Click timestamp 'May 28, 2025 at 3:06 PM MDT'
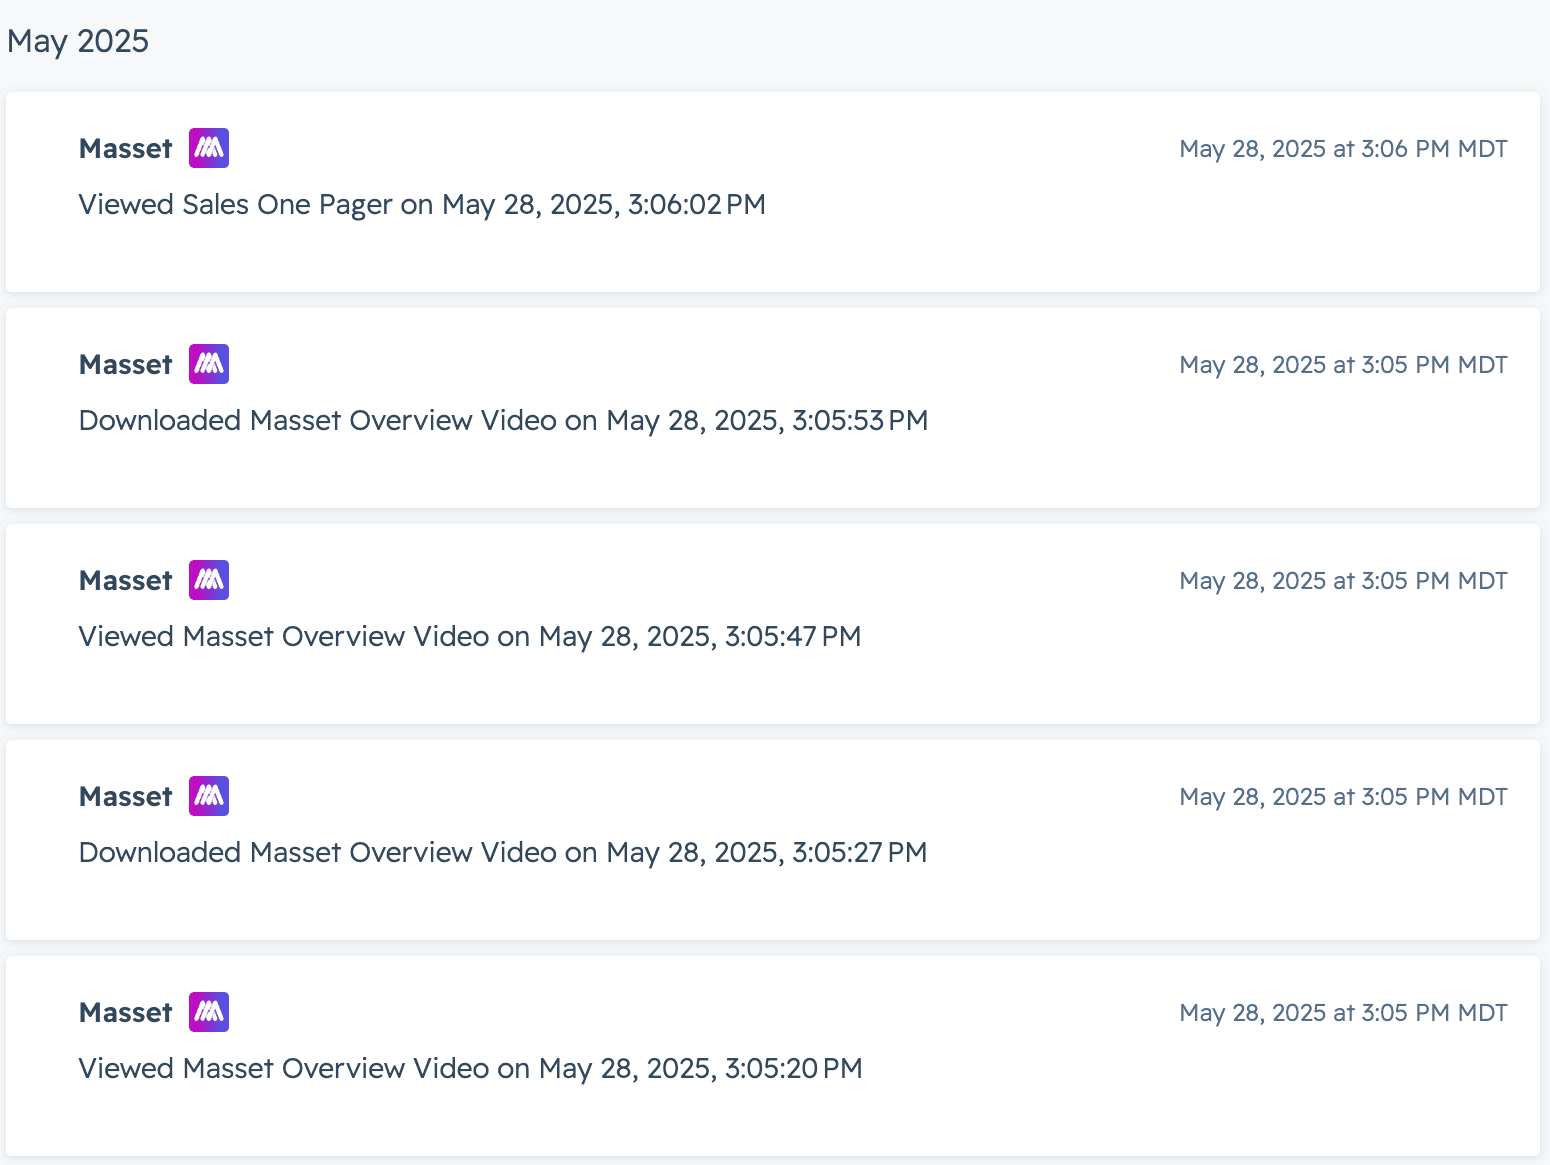 click(x=1343, y=149)
